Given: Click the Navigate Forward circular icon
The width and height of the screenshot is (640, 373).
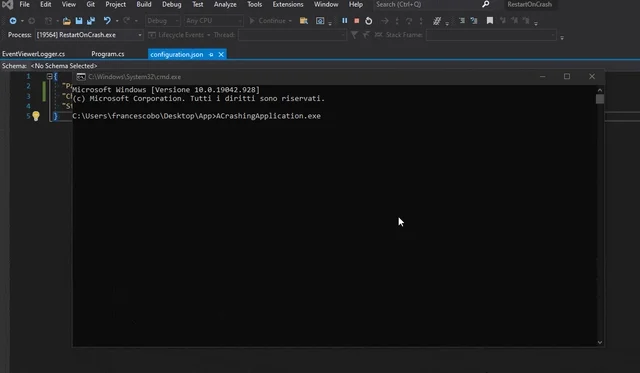Looking at the screenshot, I should click(x=31, y=21).
